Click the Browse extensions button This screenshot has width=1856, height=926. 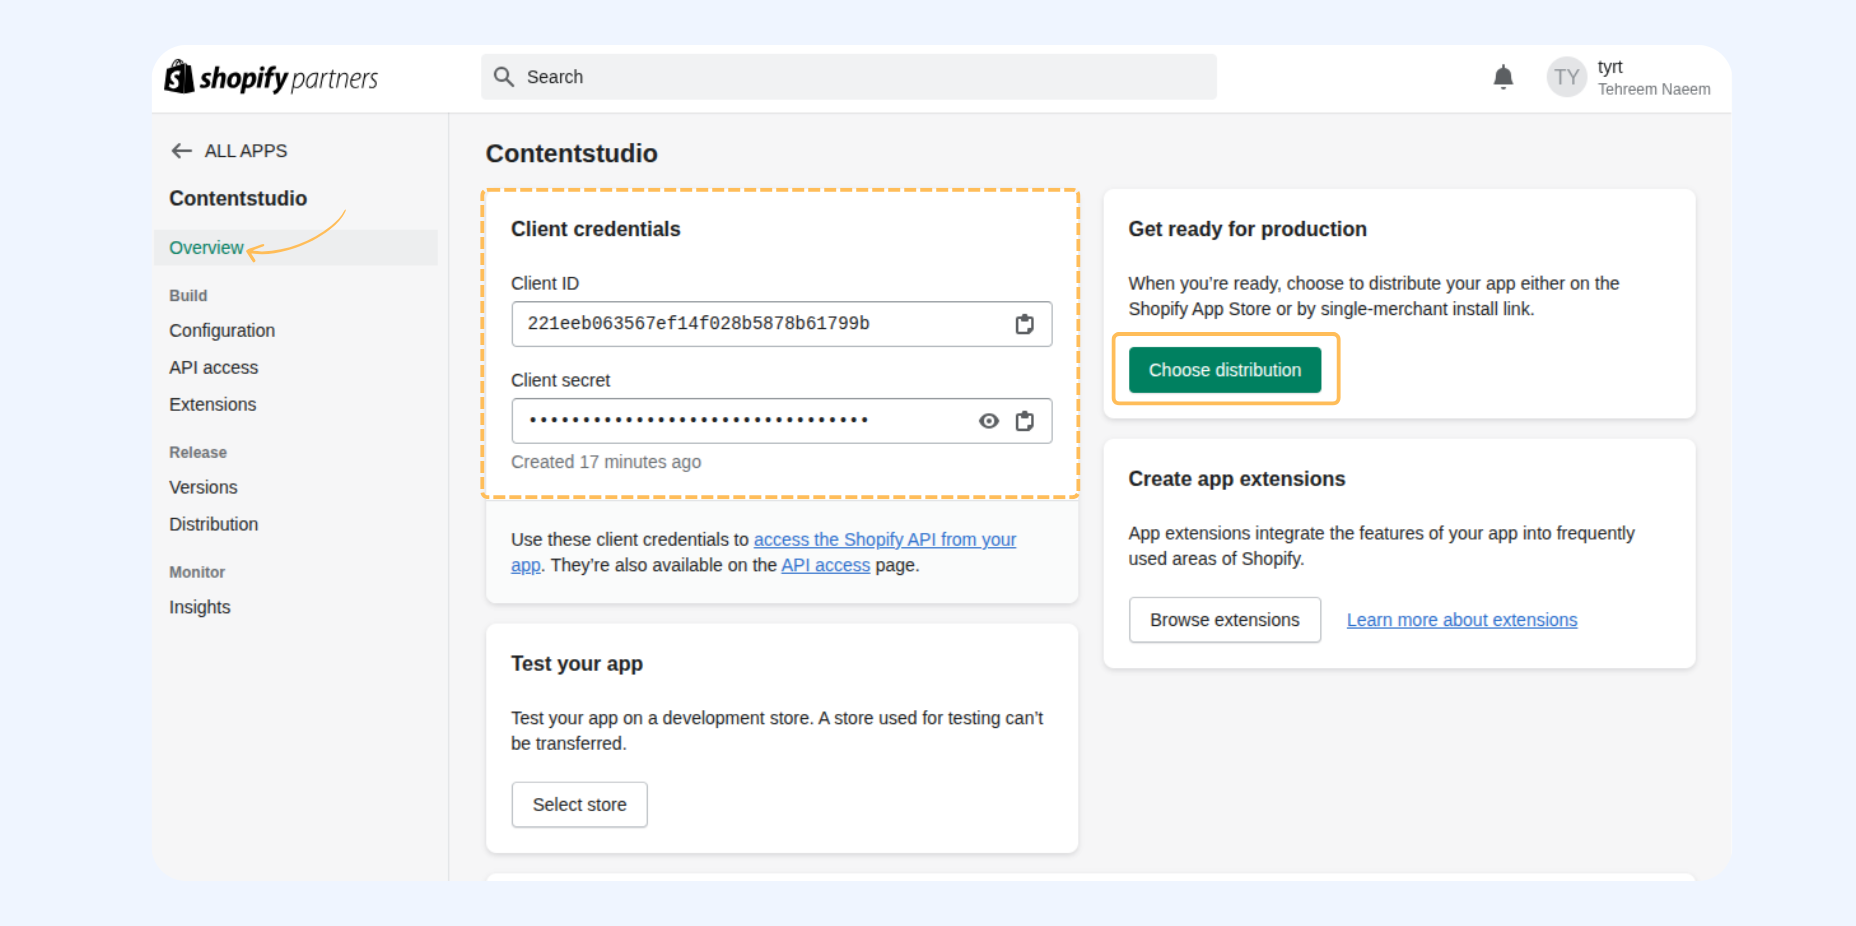(x=1225, y=620)
